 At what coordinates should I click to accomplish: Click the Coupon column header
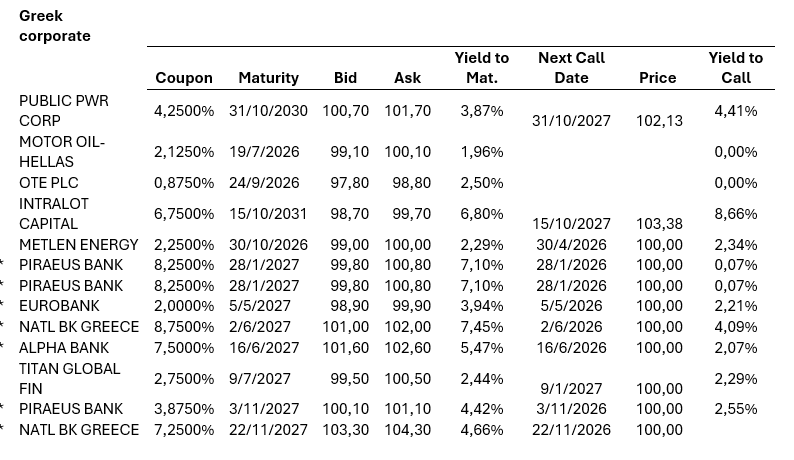click(184, 78)
